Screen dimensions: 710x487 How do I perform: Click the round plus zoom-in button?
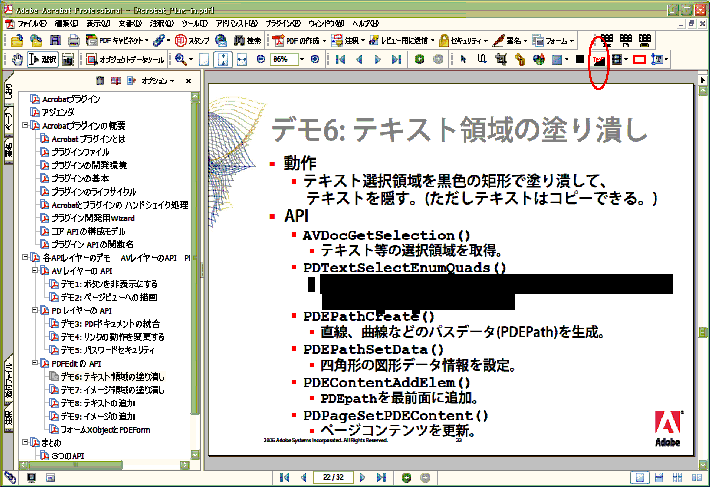pos(315,59)
